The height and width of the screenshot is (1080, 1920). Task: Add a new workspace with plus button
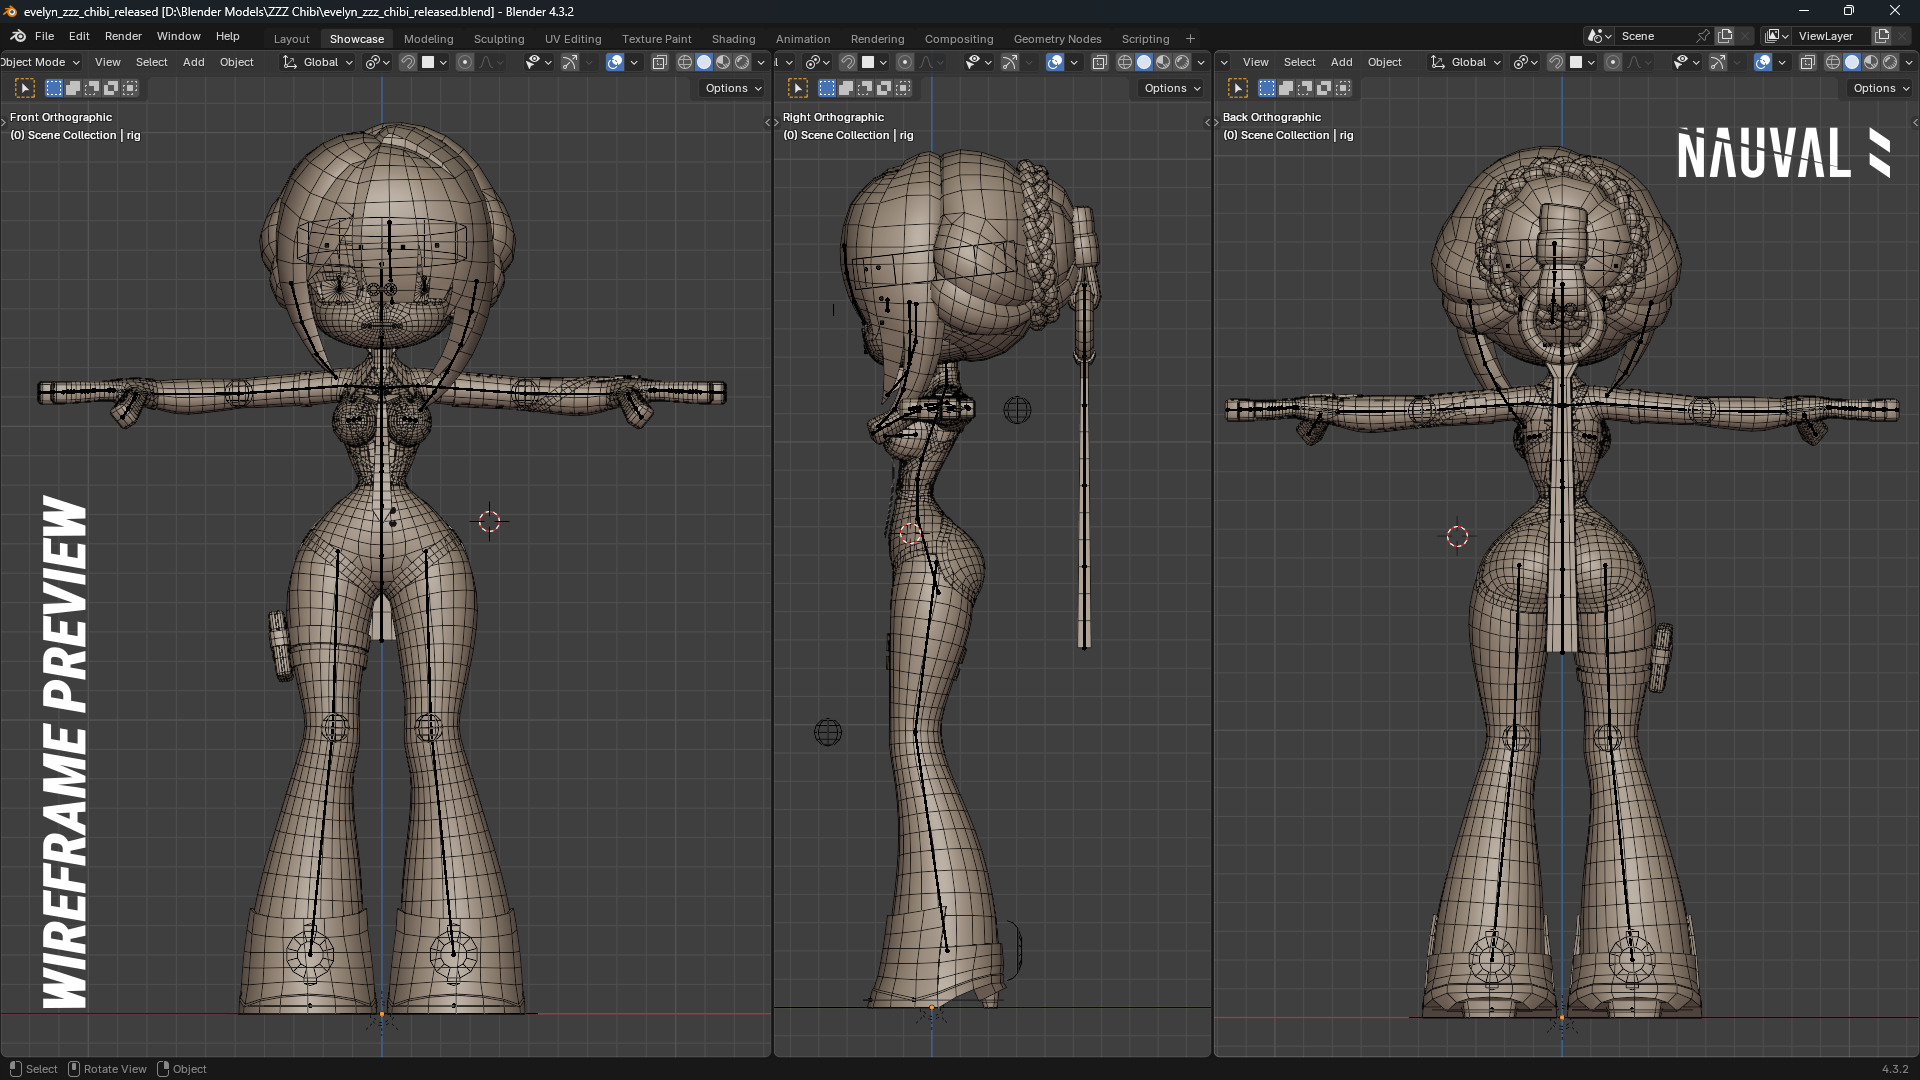(1190, 39)
